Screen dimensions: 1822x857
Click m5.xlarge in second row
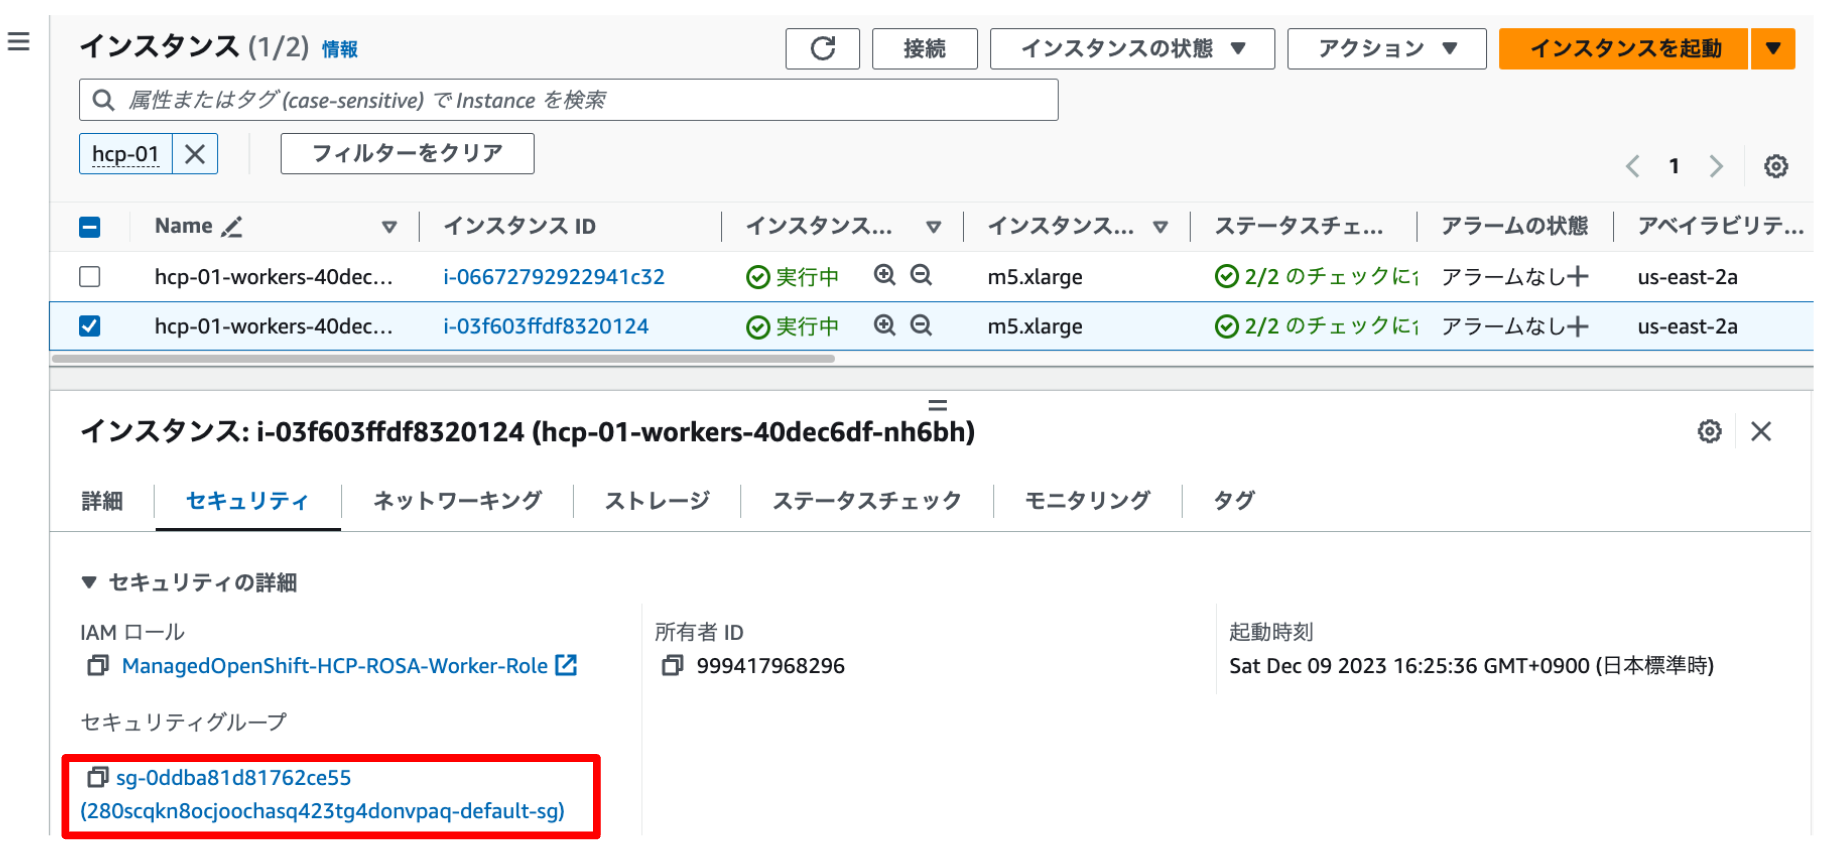pyautogui.click(x=1035, y=326)
